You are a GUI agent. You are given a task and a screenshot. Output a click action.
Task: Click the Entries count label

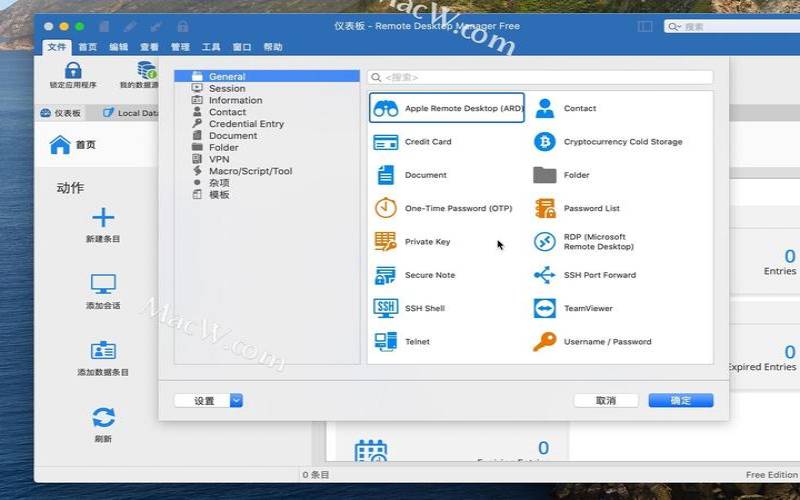(x=780, y=271)
